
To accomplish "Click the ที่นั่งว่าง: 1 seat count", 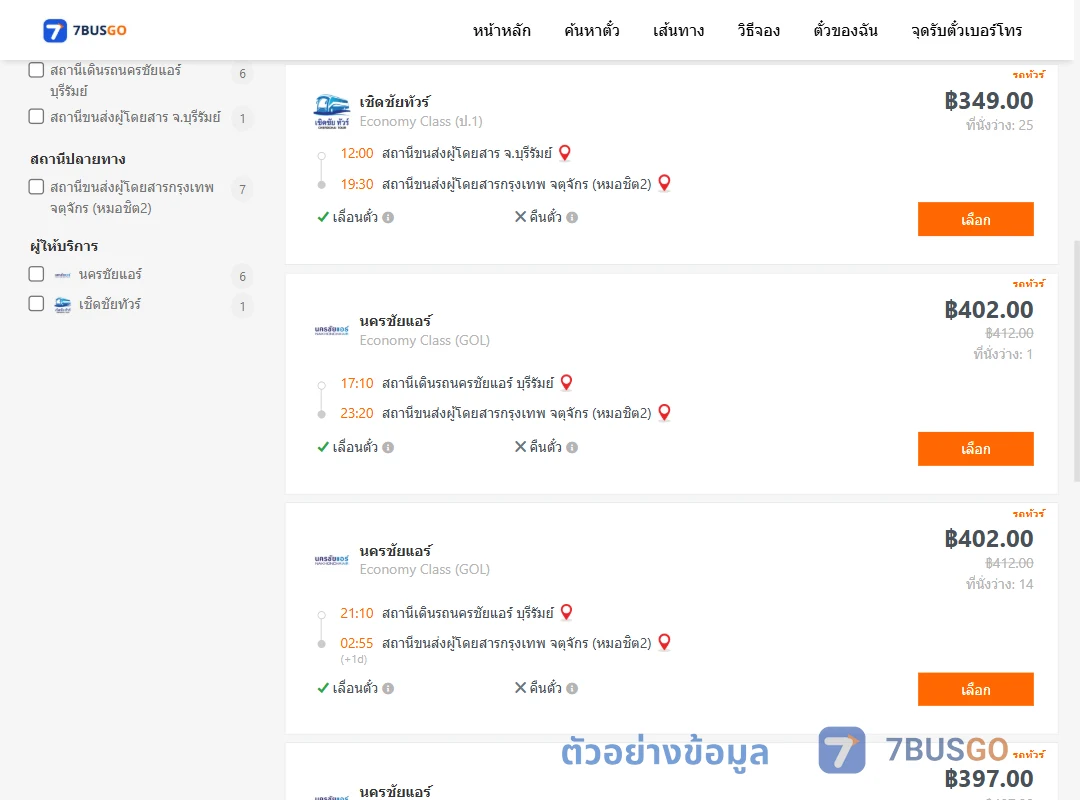I will point(1003,354).
